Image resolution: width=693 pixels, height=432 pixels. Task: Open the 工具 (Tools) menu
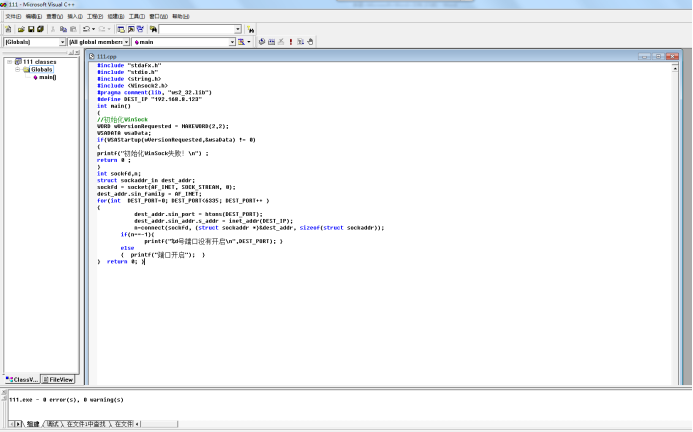click(137, 16)
